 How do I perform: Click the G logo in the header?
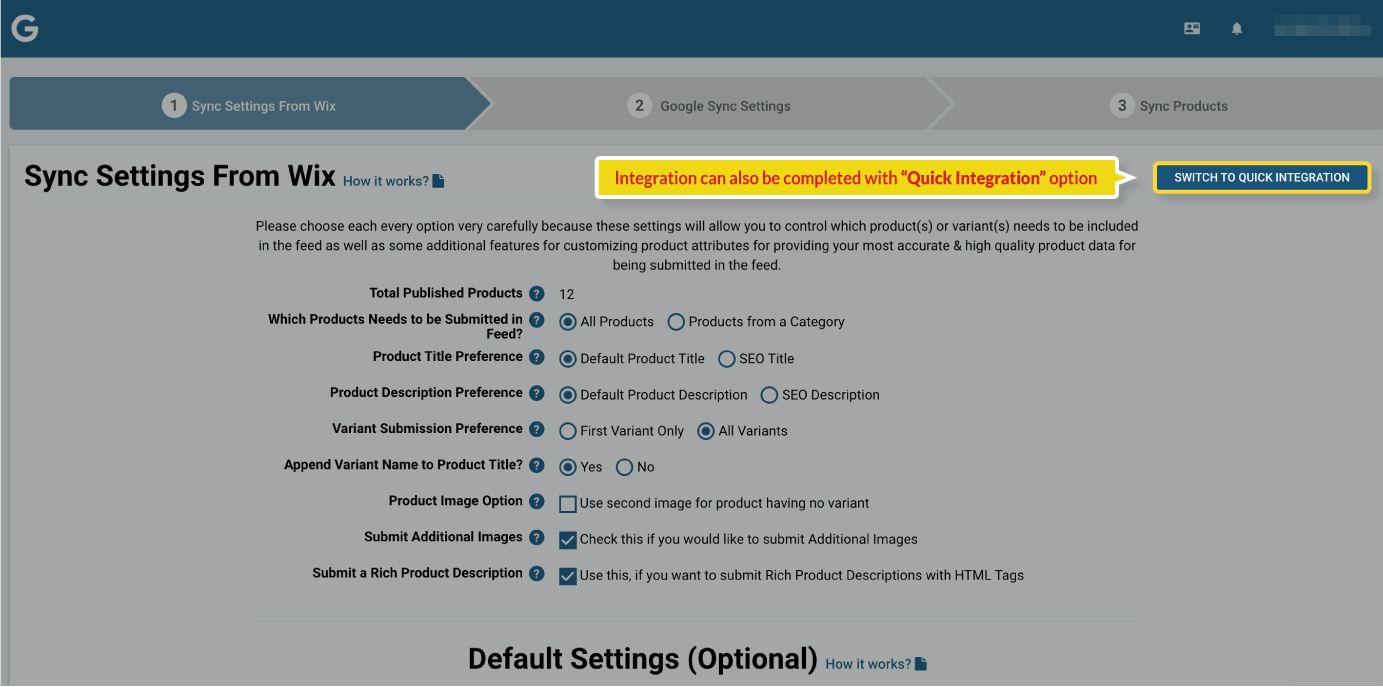pos(25,29)
